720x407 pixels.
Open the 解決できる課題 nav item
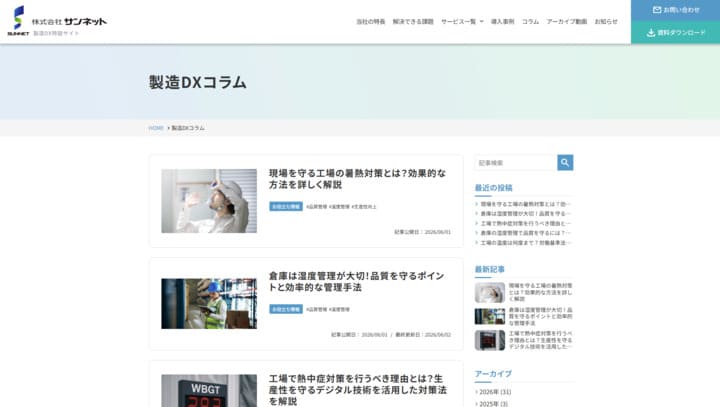pos(413,22)
